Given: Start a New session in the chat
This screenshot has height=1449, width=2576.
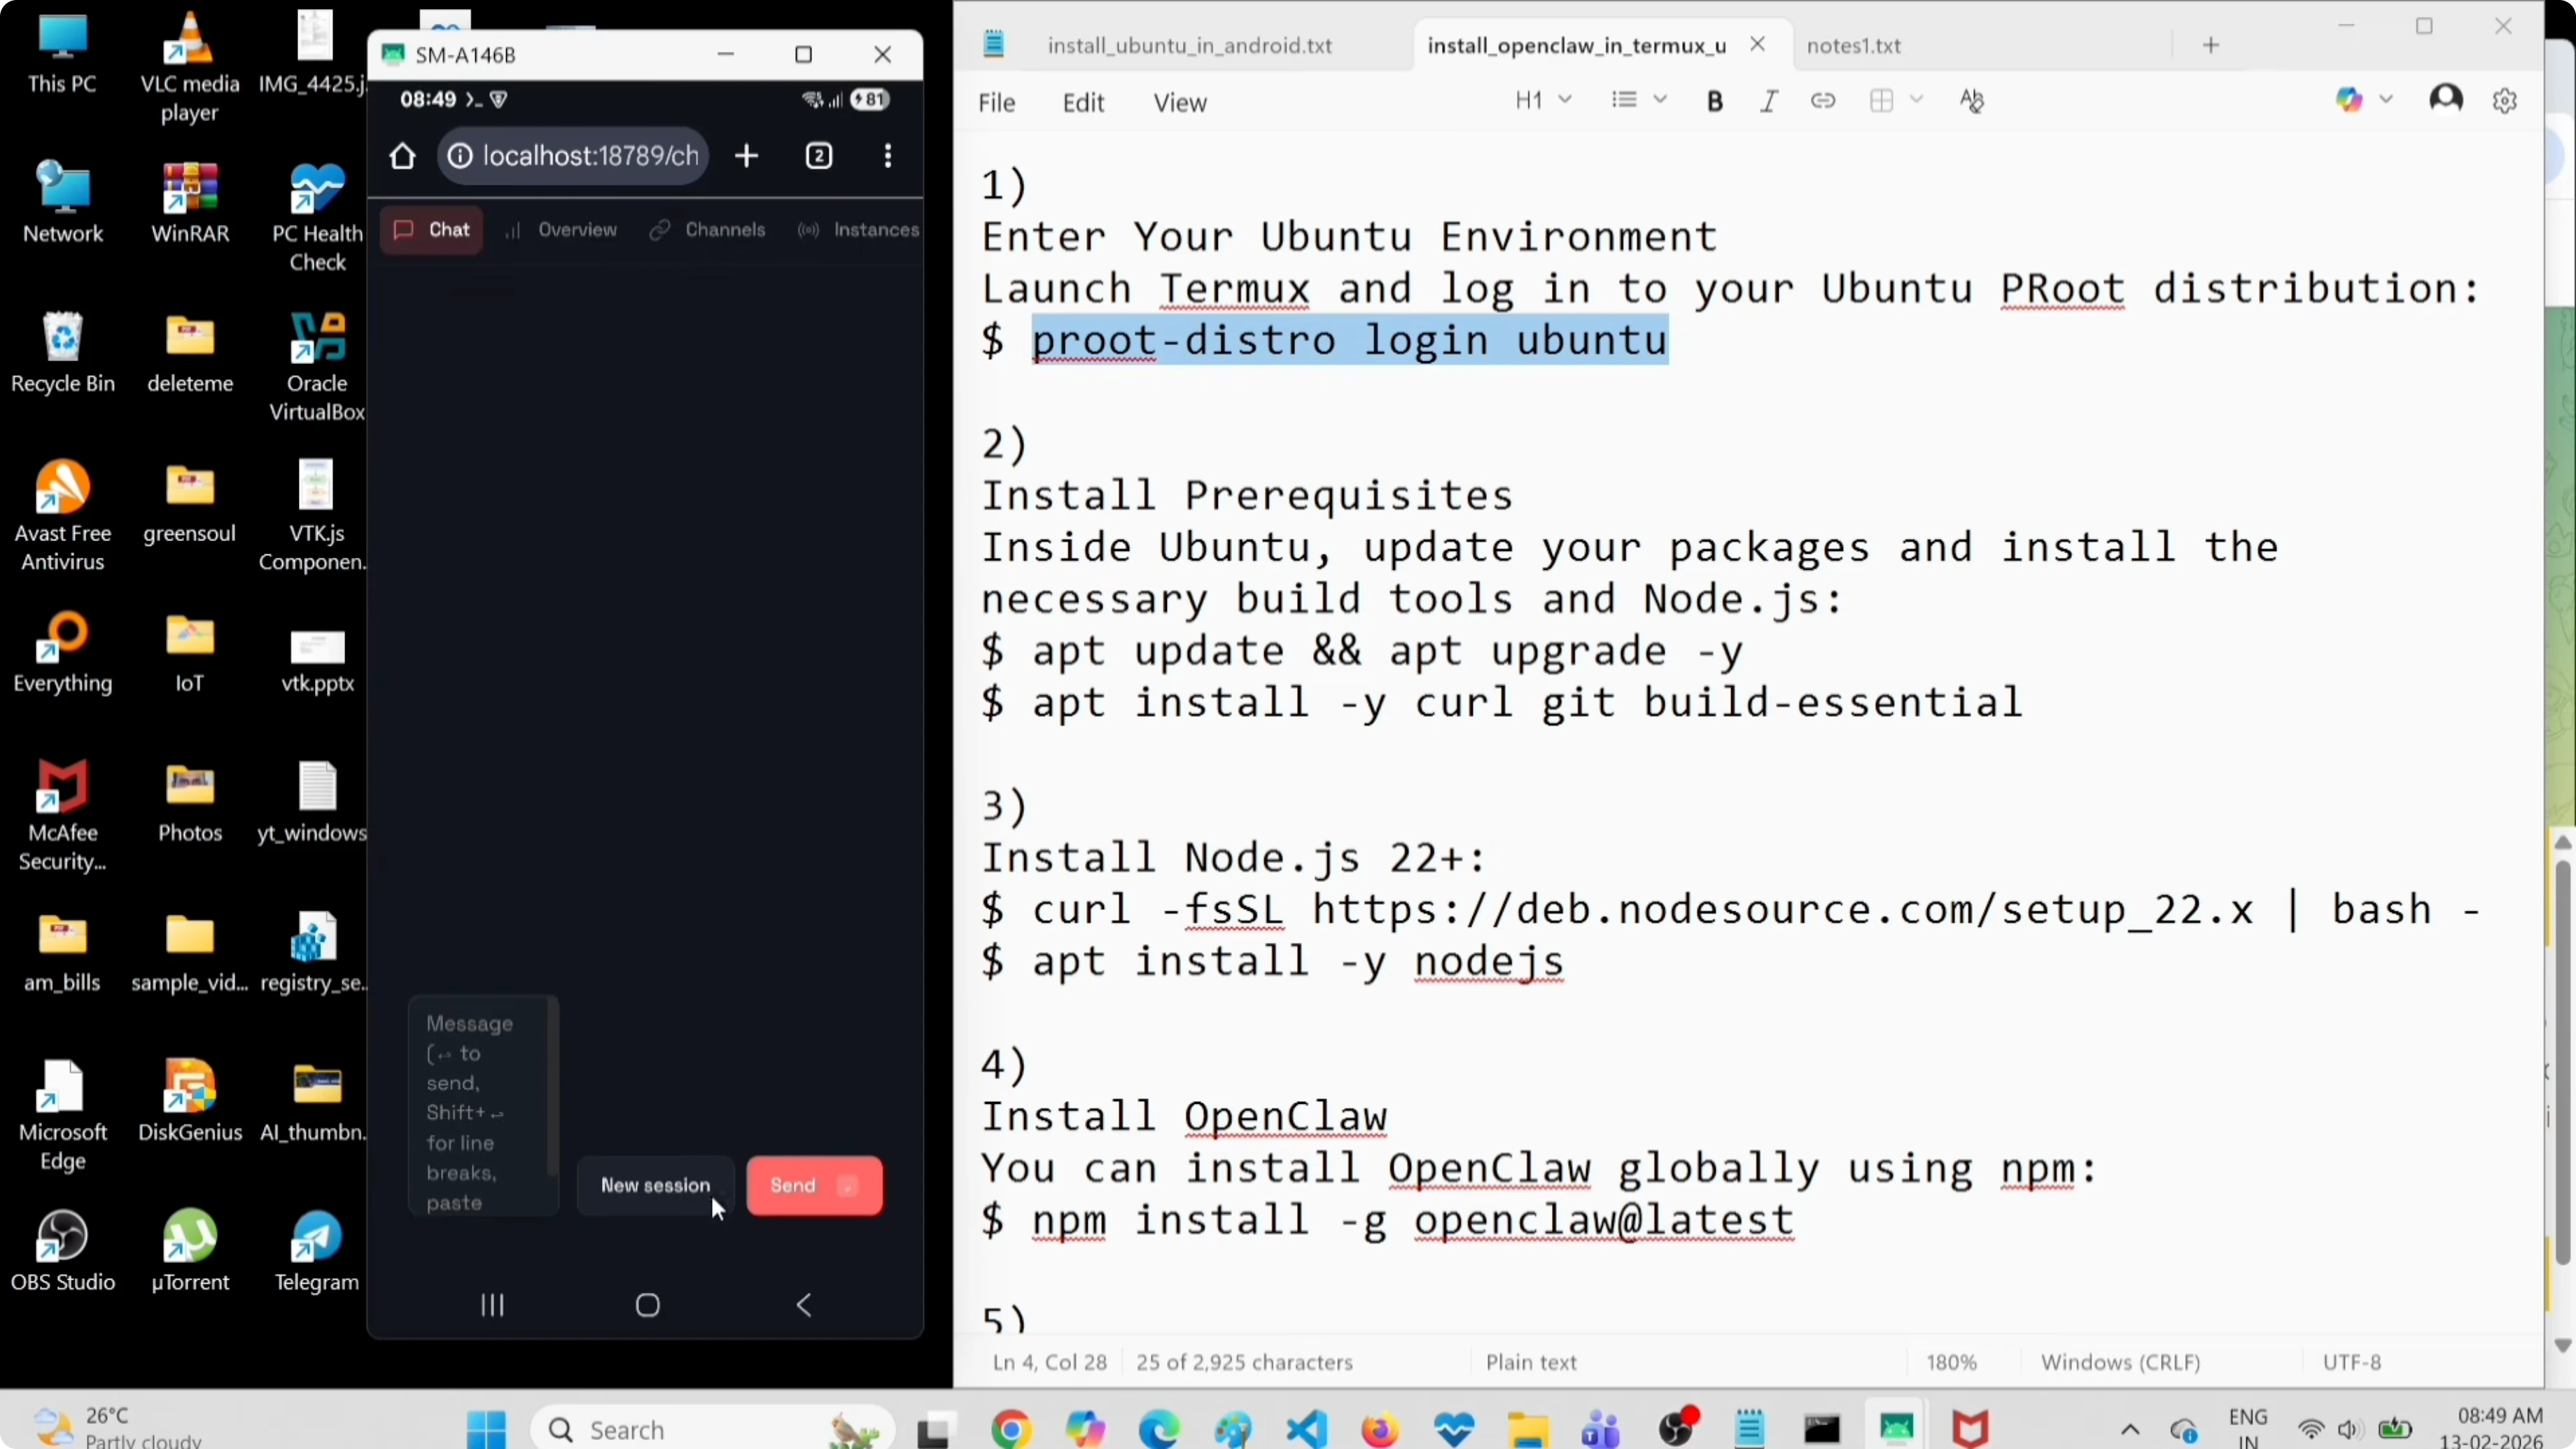Looking at the screenshot, I should tap(655, 1185).
